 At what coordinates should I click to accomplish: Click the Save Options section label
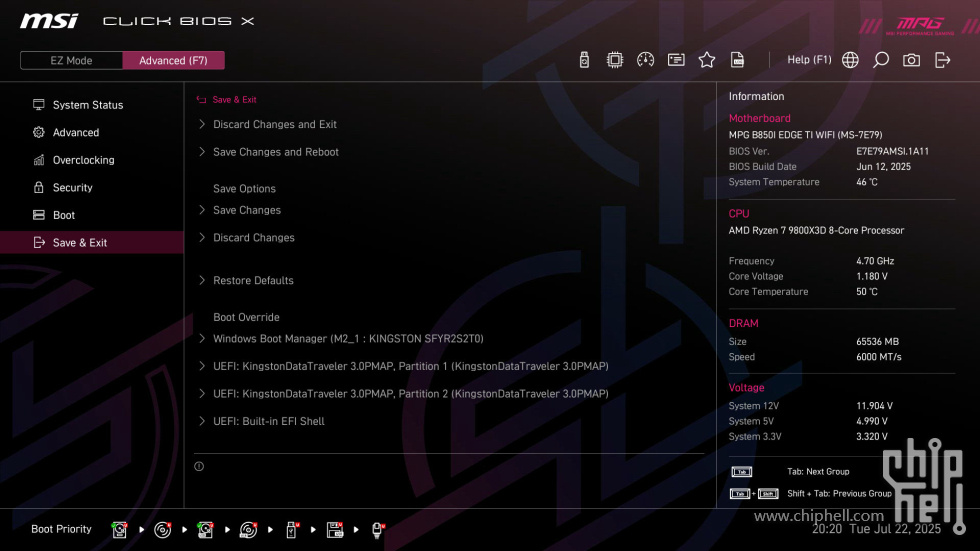click(x=244, y=189)
